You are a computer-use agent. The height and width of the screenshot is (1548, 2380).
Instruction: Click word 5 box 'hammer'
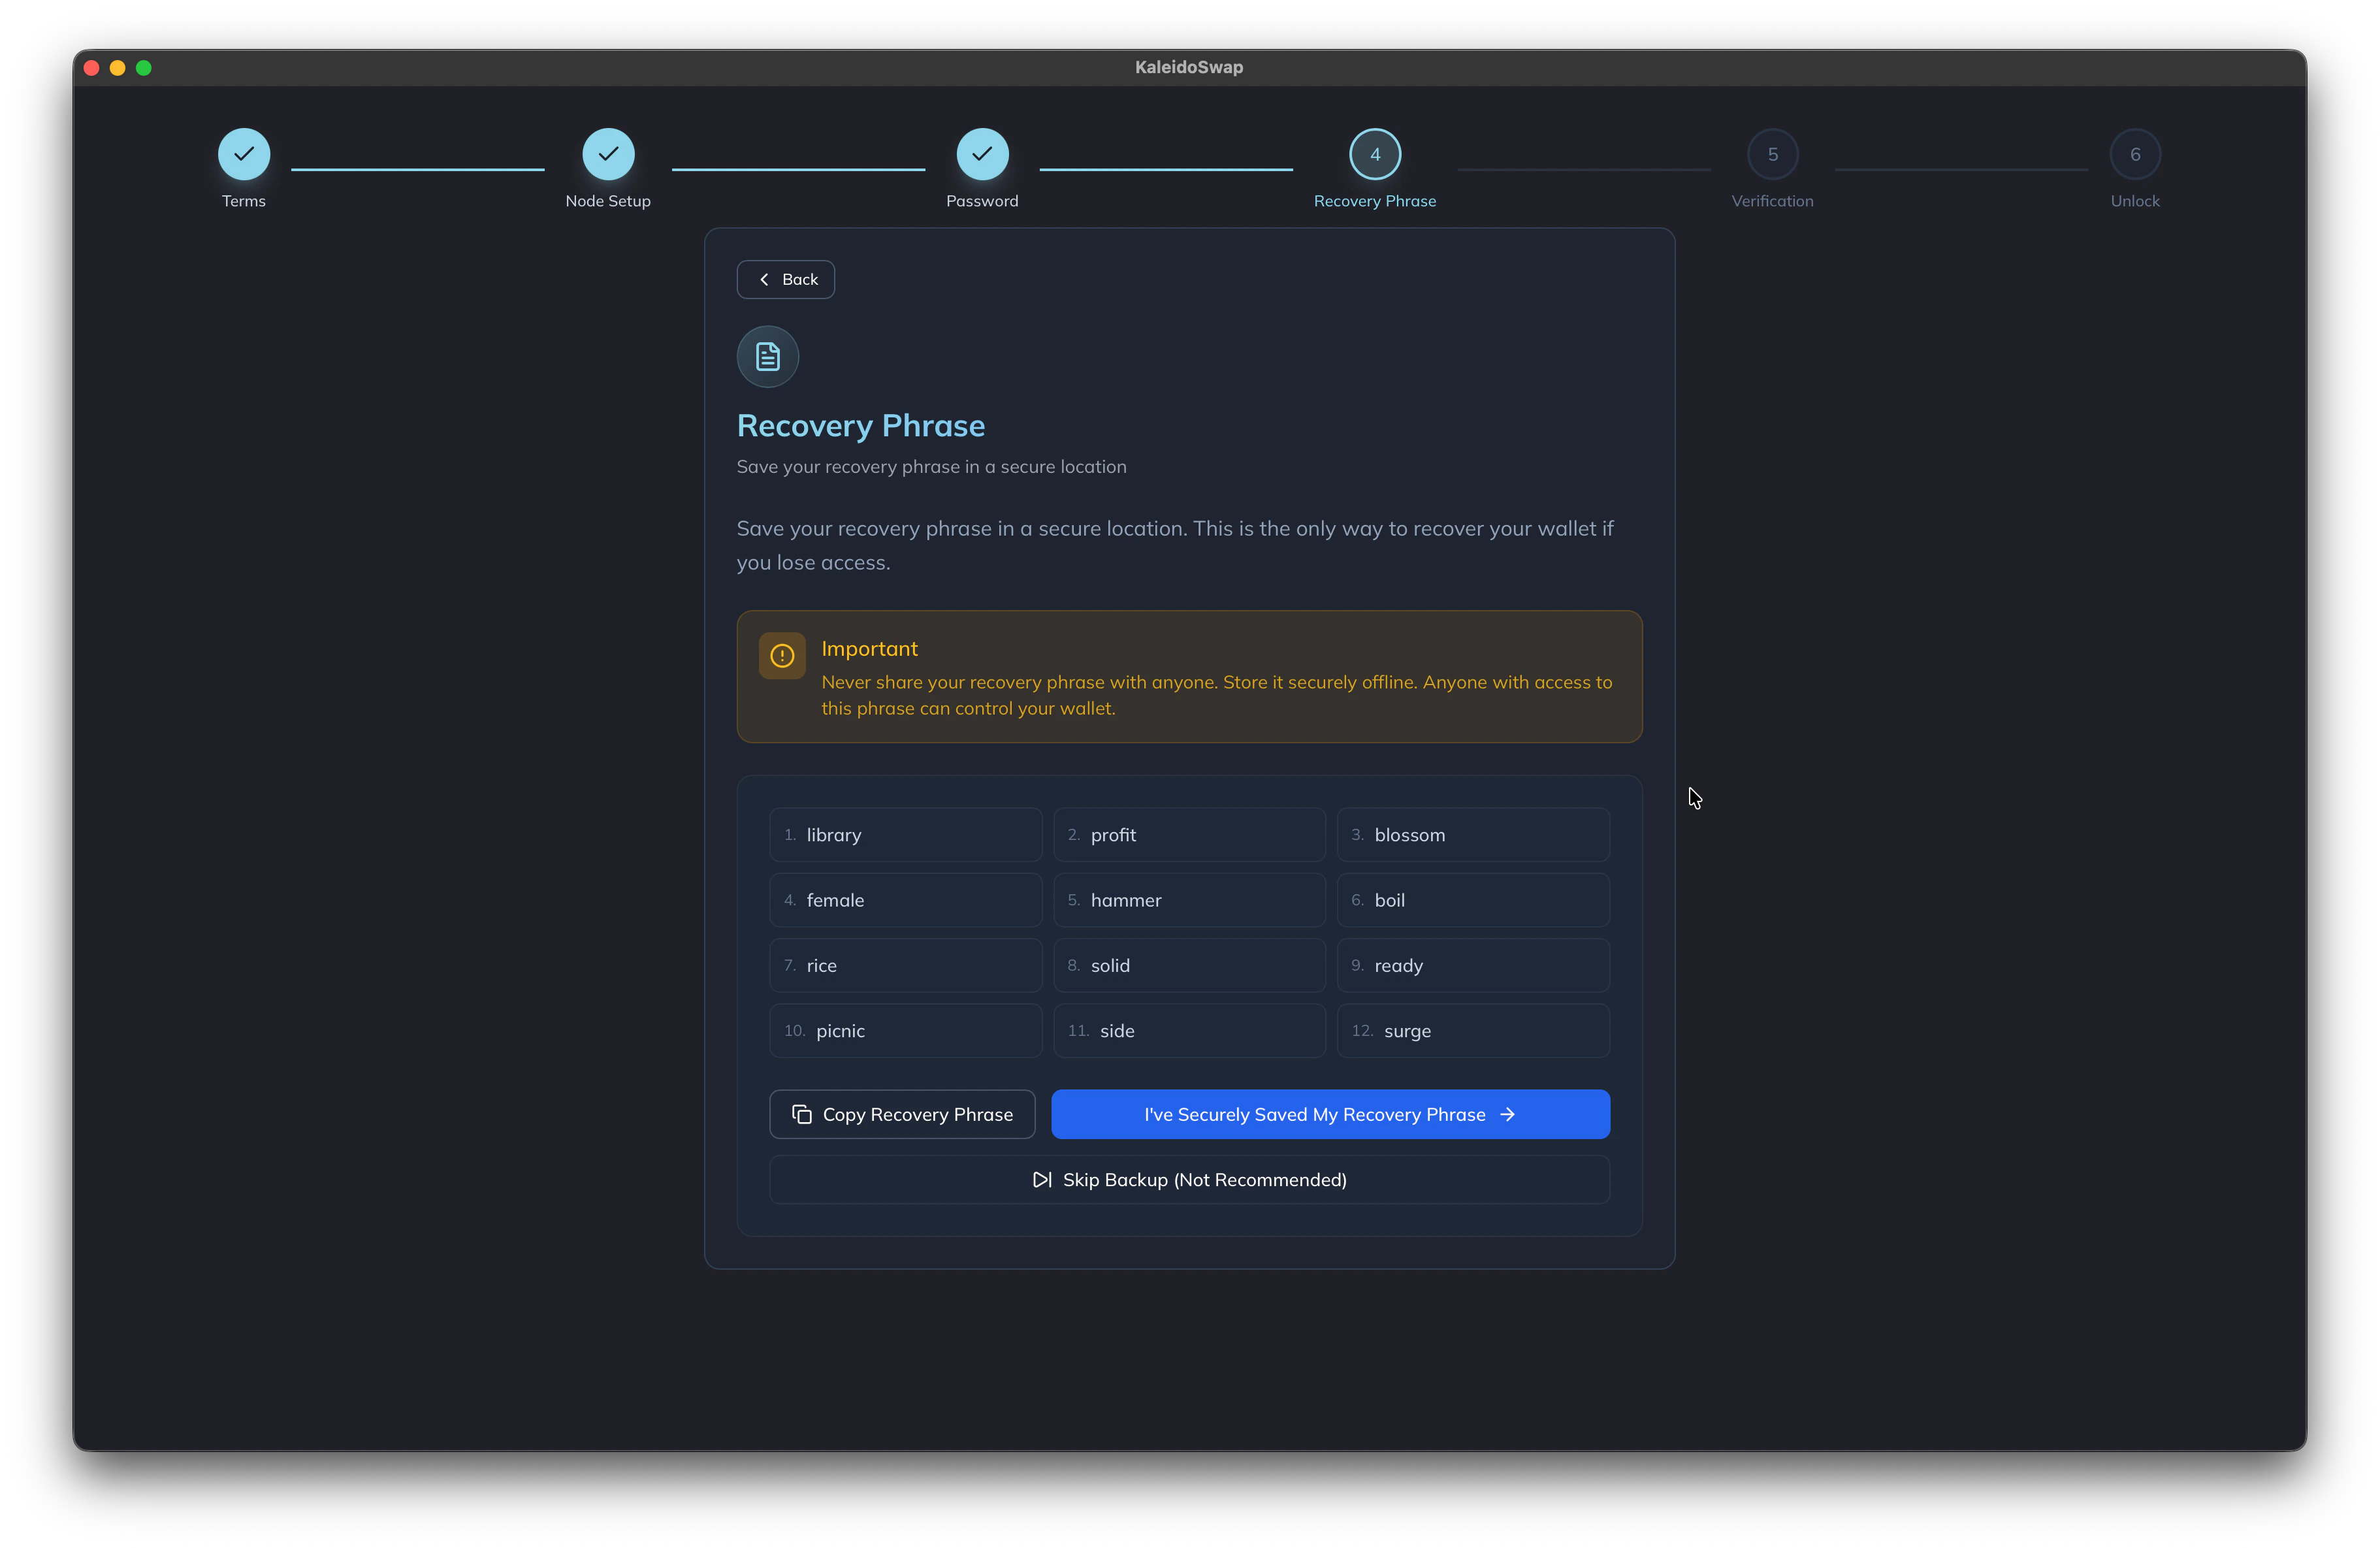pos(1189,900)
